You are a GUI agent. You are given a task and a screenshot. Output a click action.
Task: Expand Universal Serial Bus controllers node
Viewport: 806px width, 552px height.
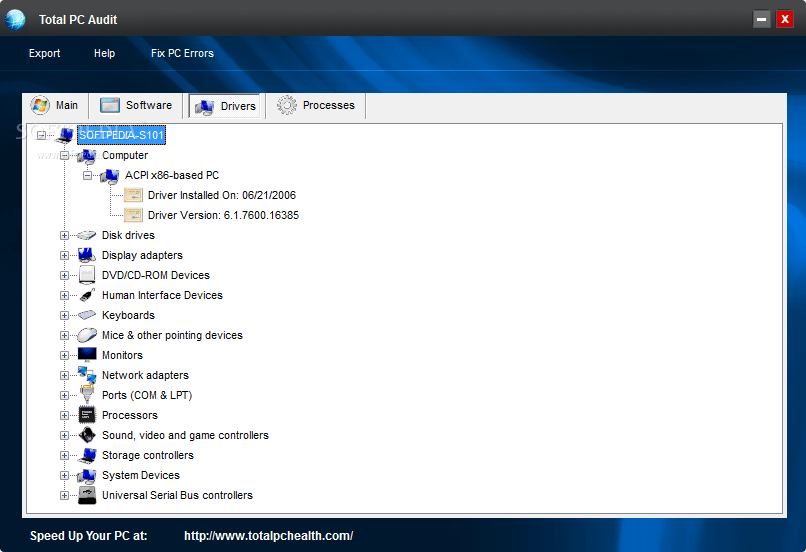64,495
